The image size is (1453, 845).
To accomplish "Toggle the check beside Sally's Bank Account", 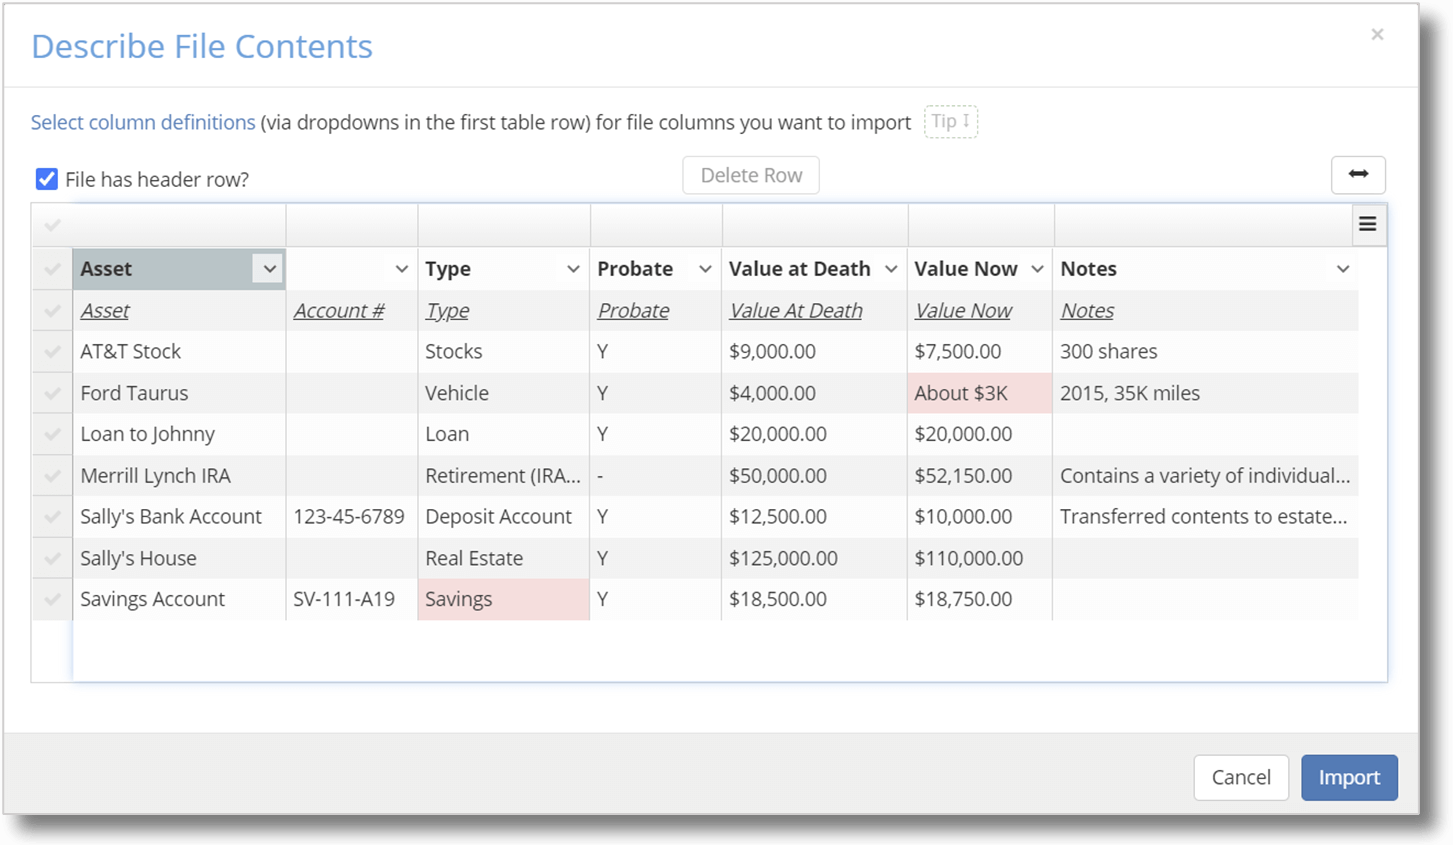I will pos(51,516).
